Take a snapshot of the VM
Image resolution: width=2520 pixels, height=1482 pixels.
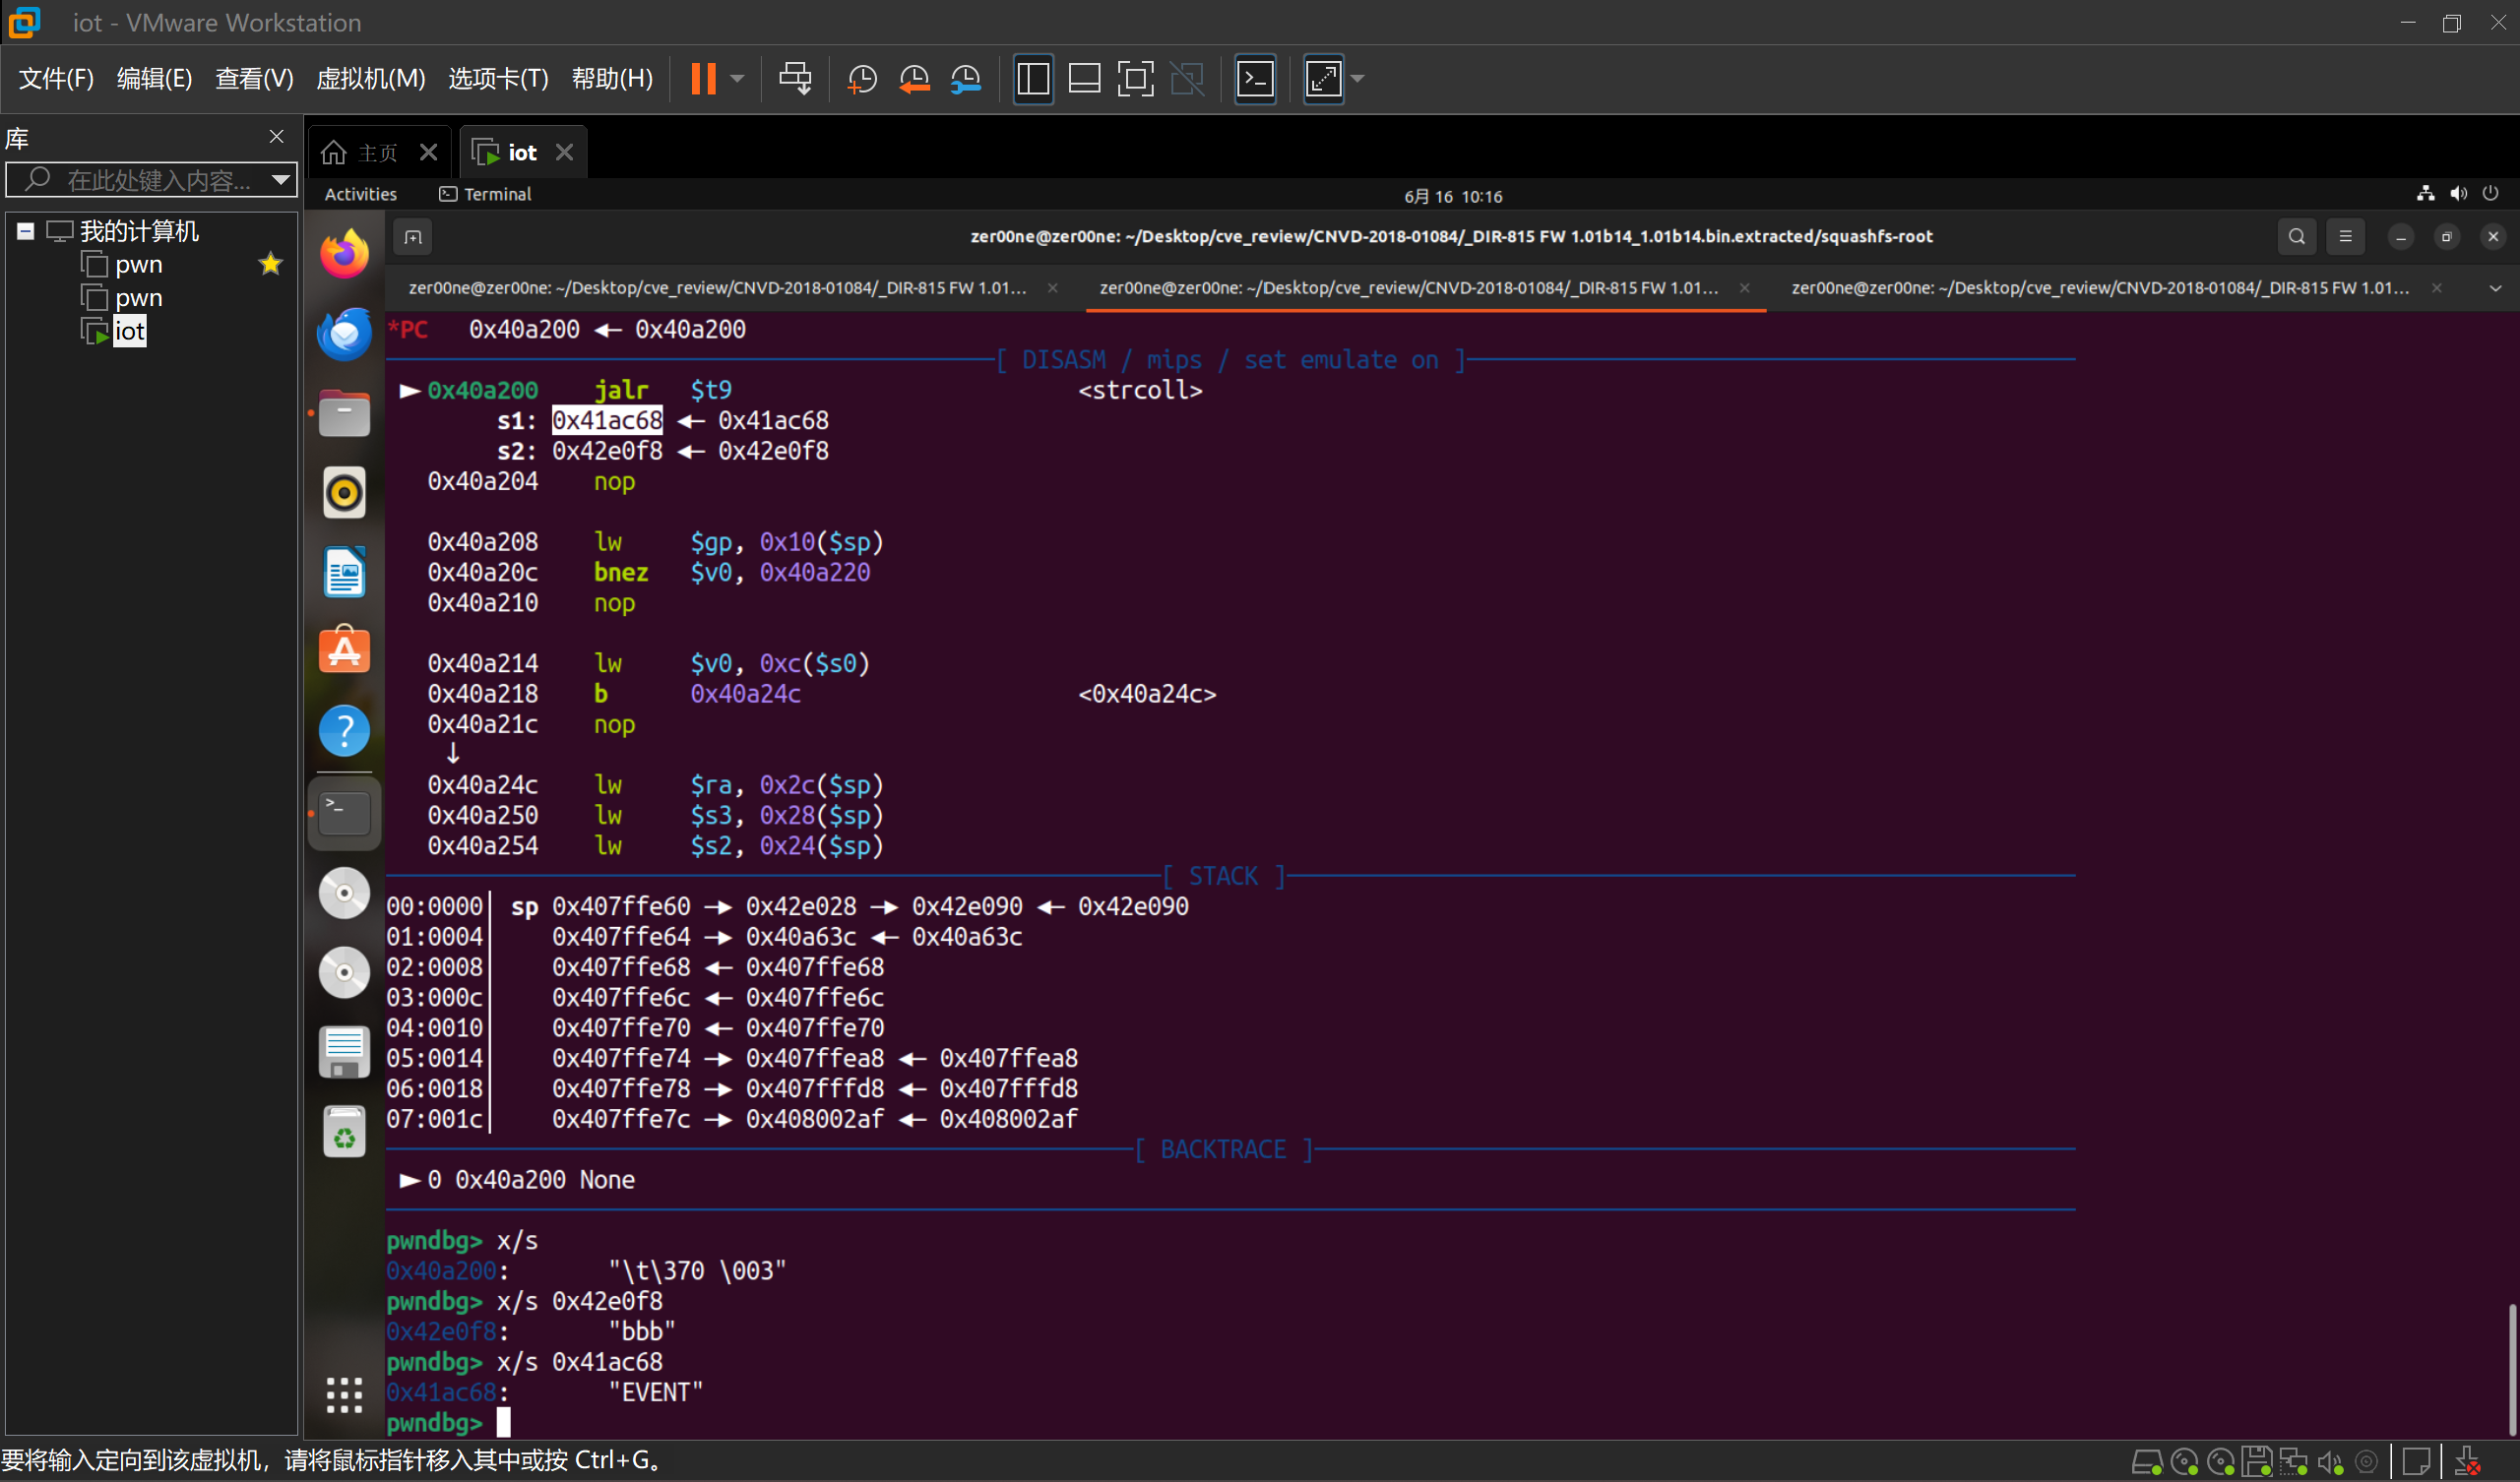click(x=862, y=78)
